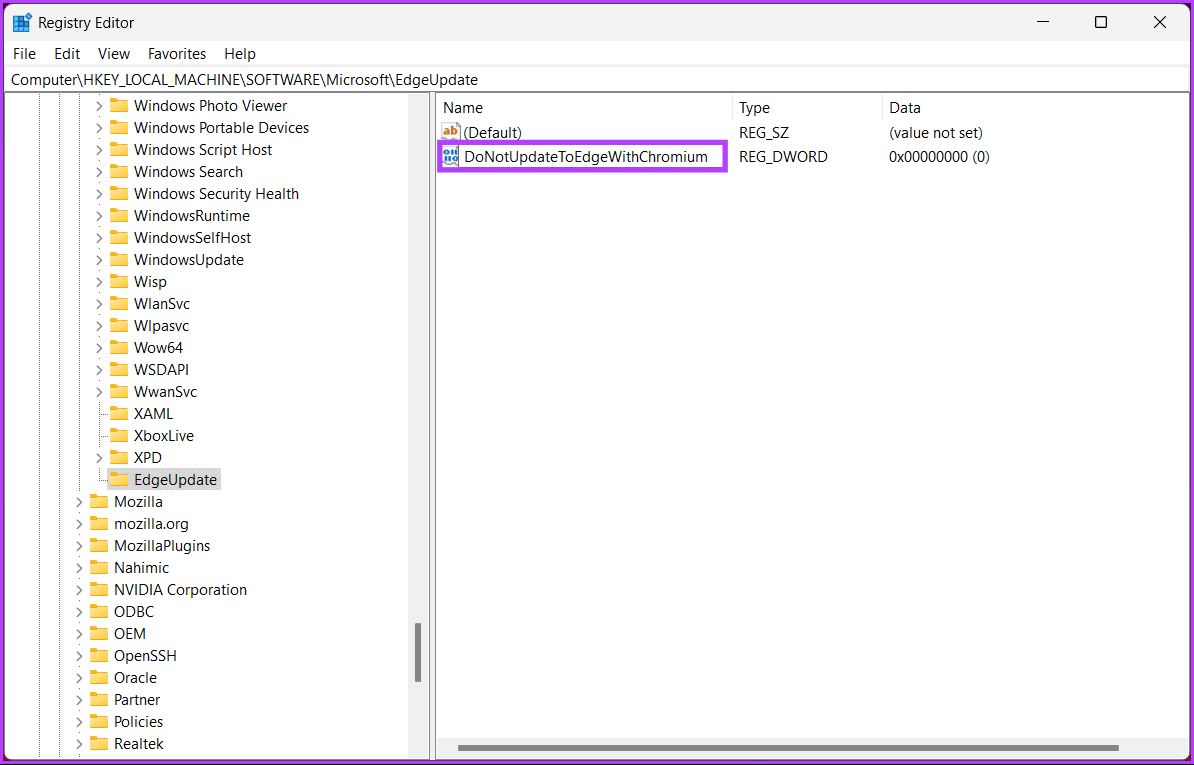The image size is (1194, 765).
Task: Open the File menu
Action: 24,54
